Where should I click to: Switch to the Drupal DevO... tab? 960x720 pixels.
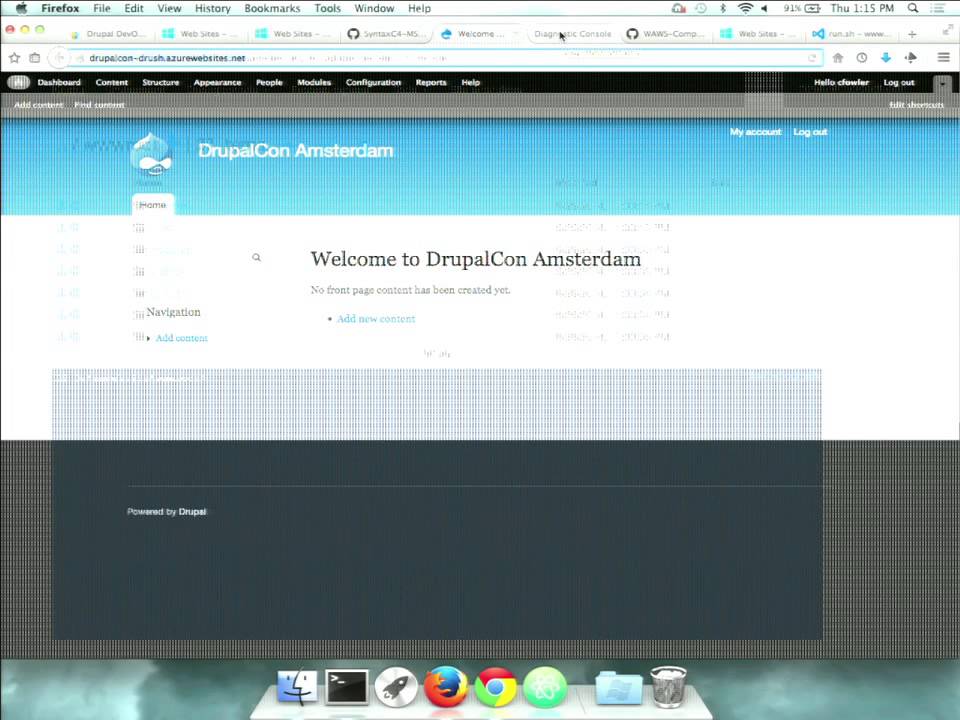coord(109,34)
